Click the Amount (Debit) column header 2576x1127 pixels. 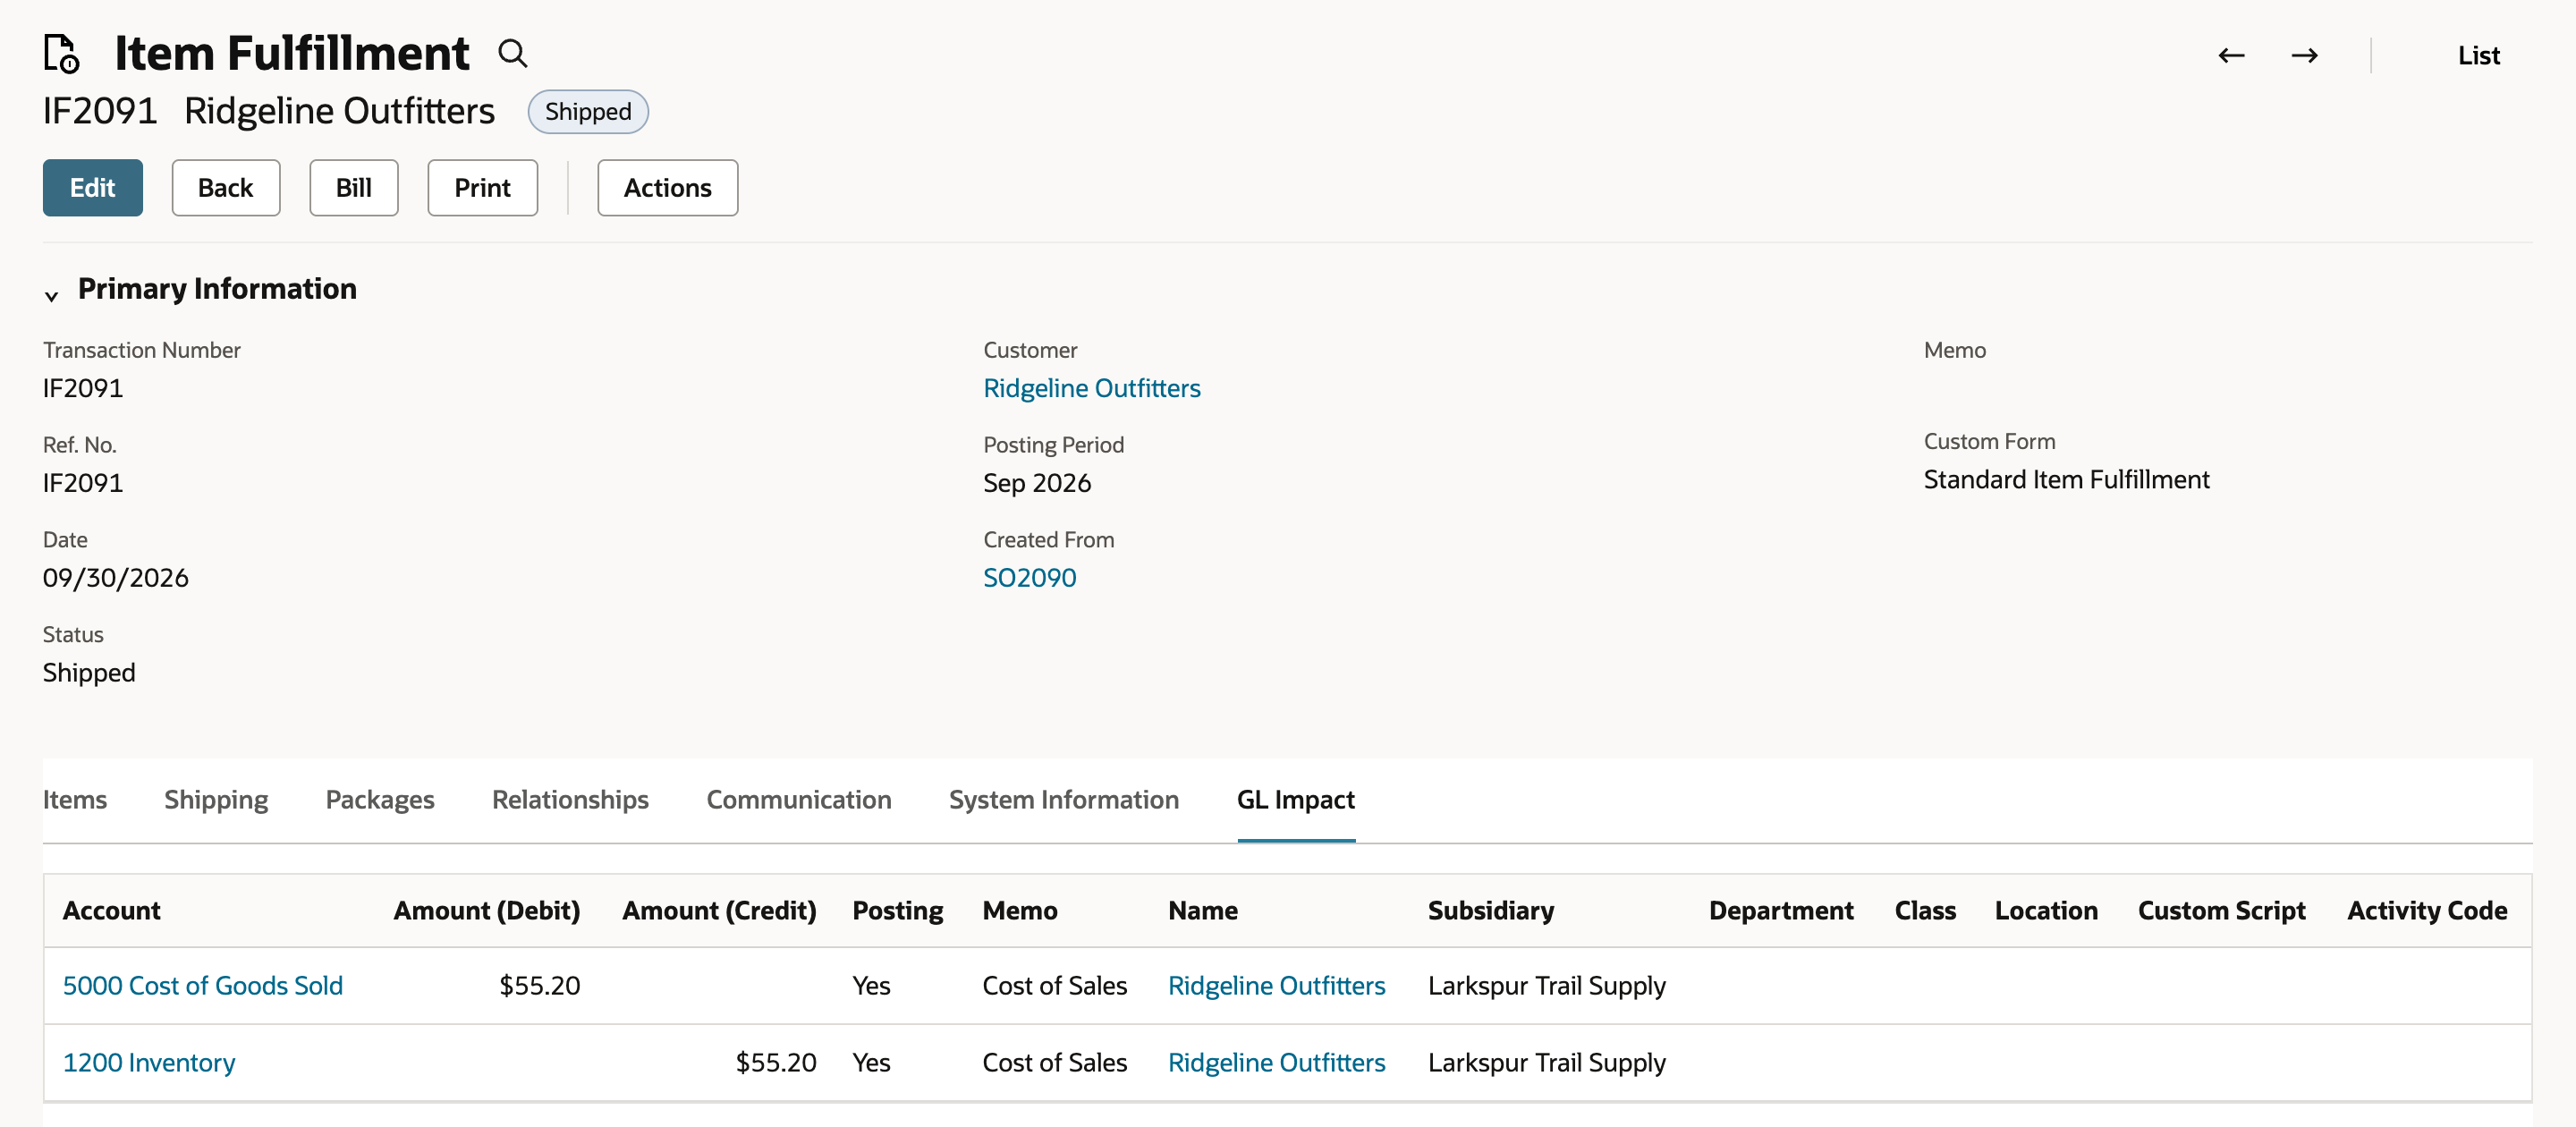(x=487, y=911)
